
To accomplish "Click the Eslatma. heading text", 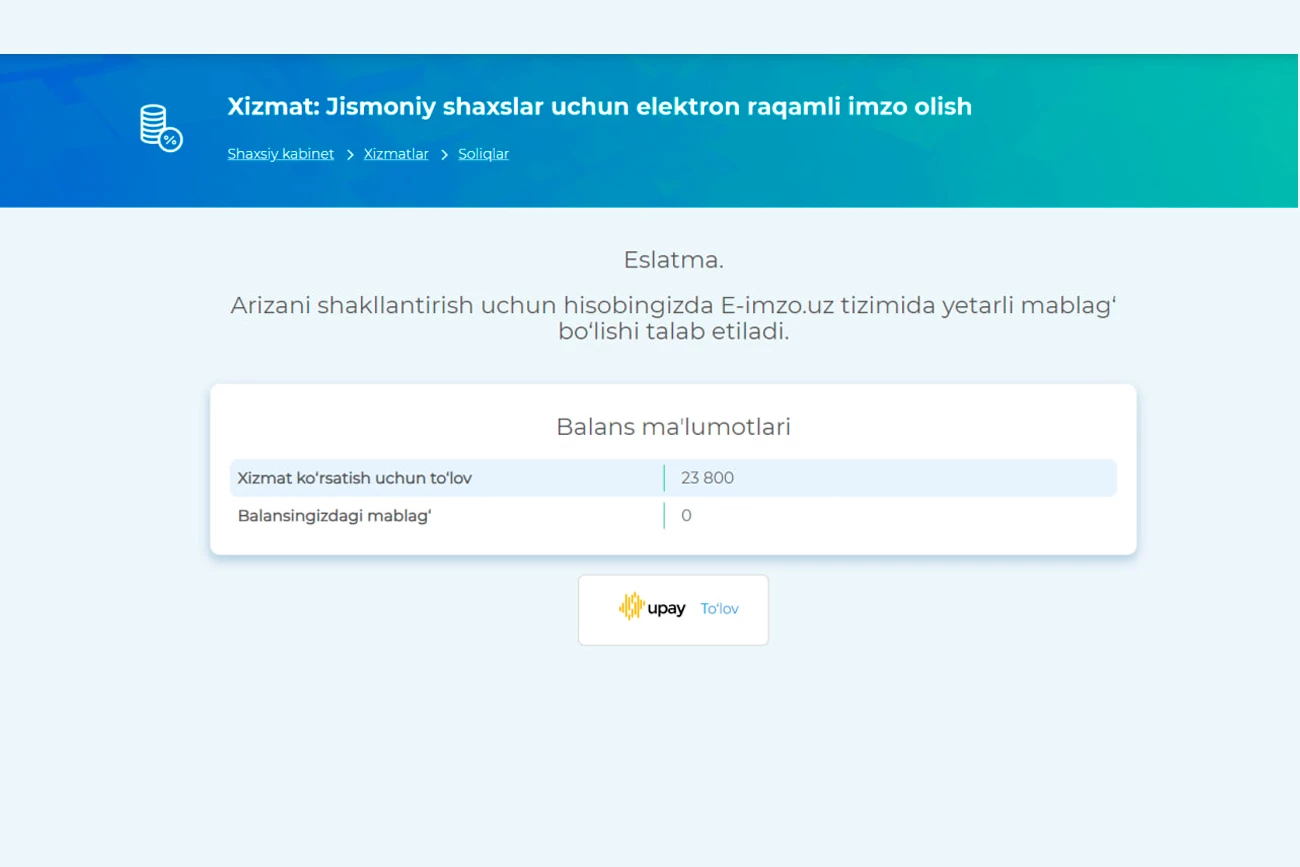I will [673, 260].
